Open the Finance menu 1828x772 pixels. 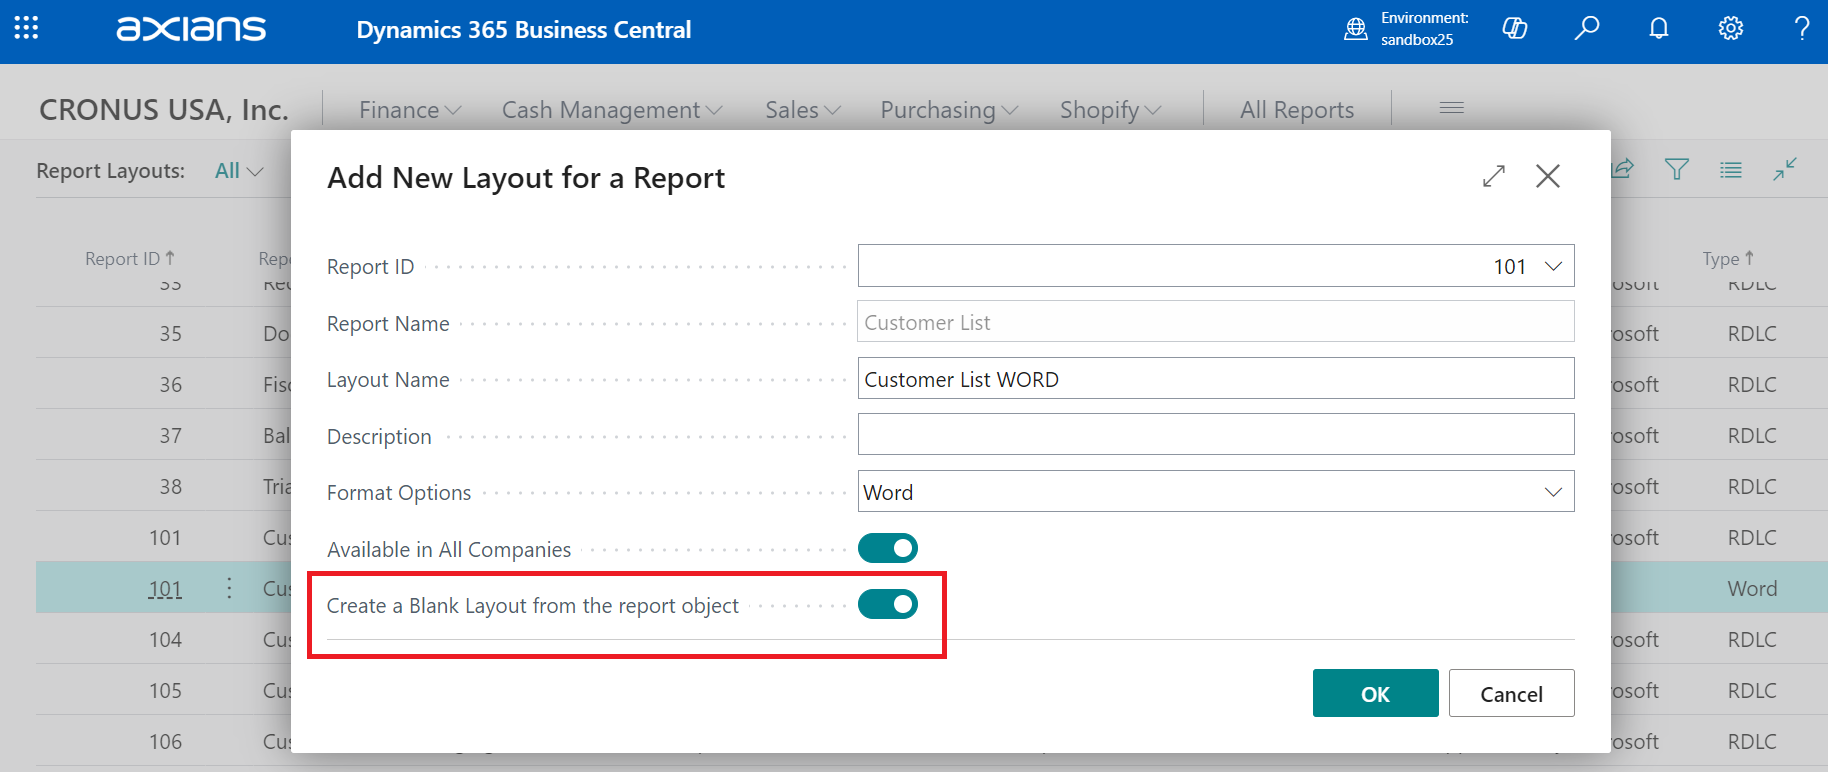pyautogui.click(x=410, y=110)
